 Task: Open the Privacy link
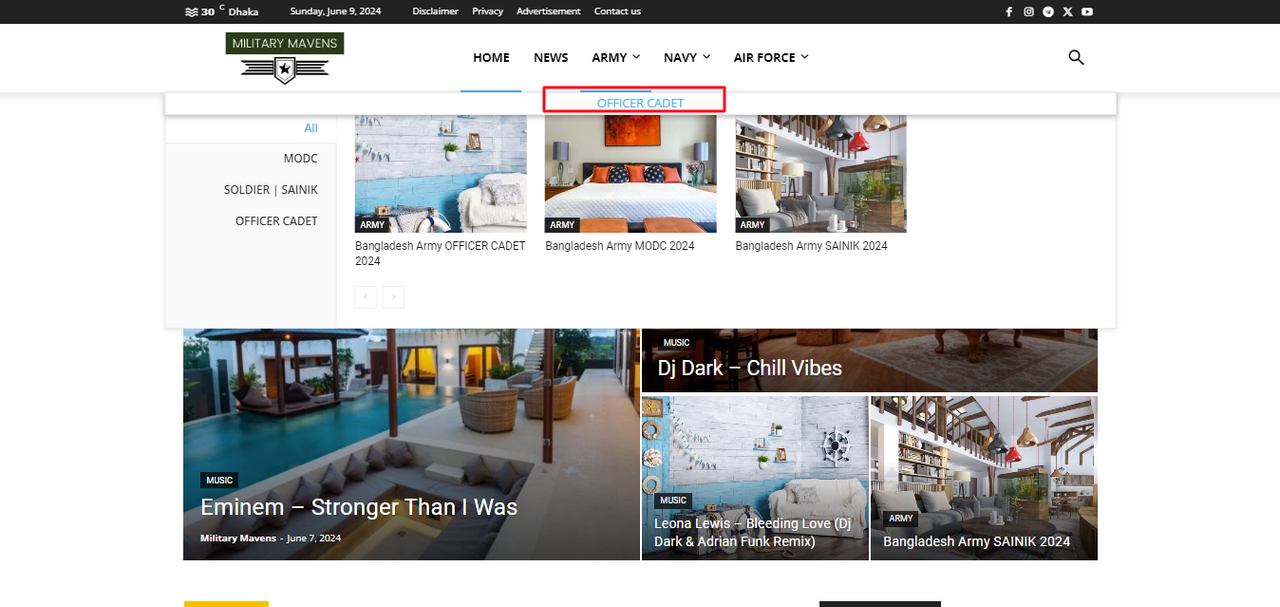[x=488, y=11]
